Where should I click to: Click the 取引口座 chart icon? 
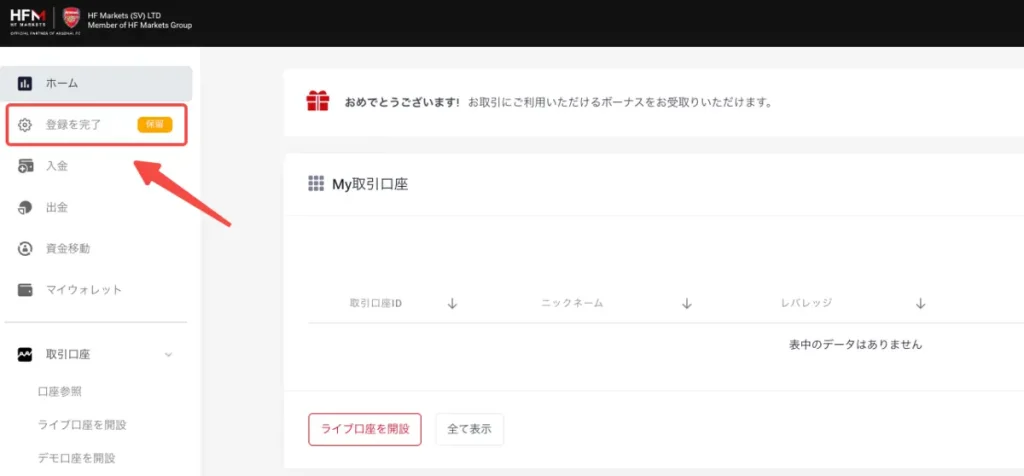click(25, 355)
